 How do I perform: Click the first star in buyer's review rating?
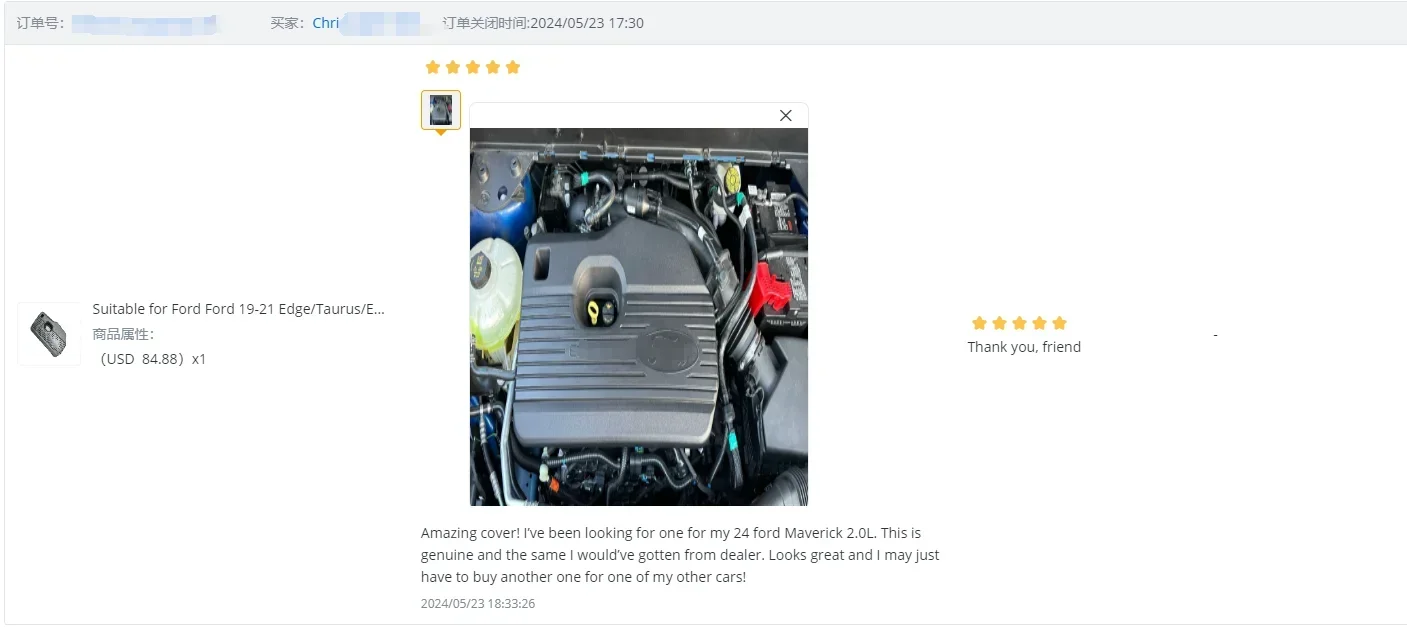click(x=433, y=67)
